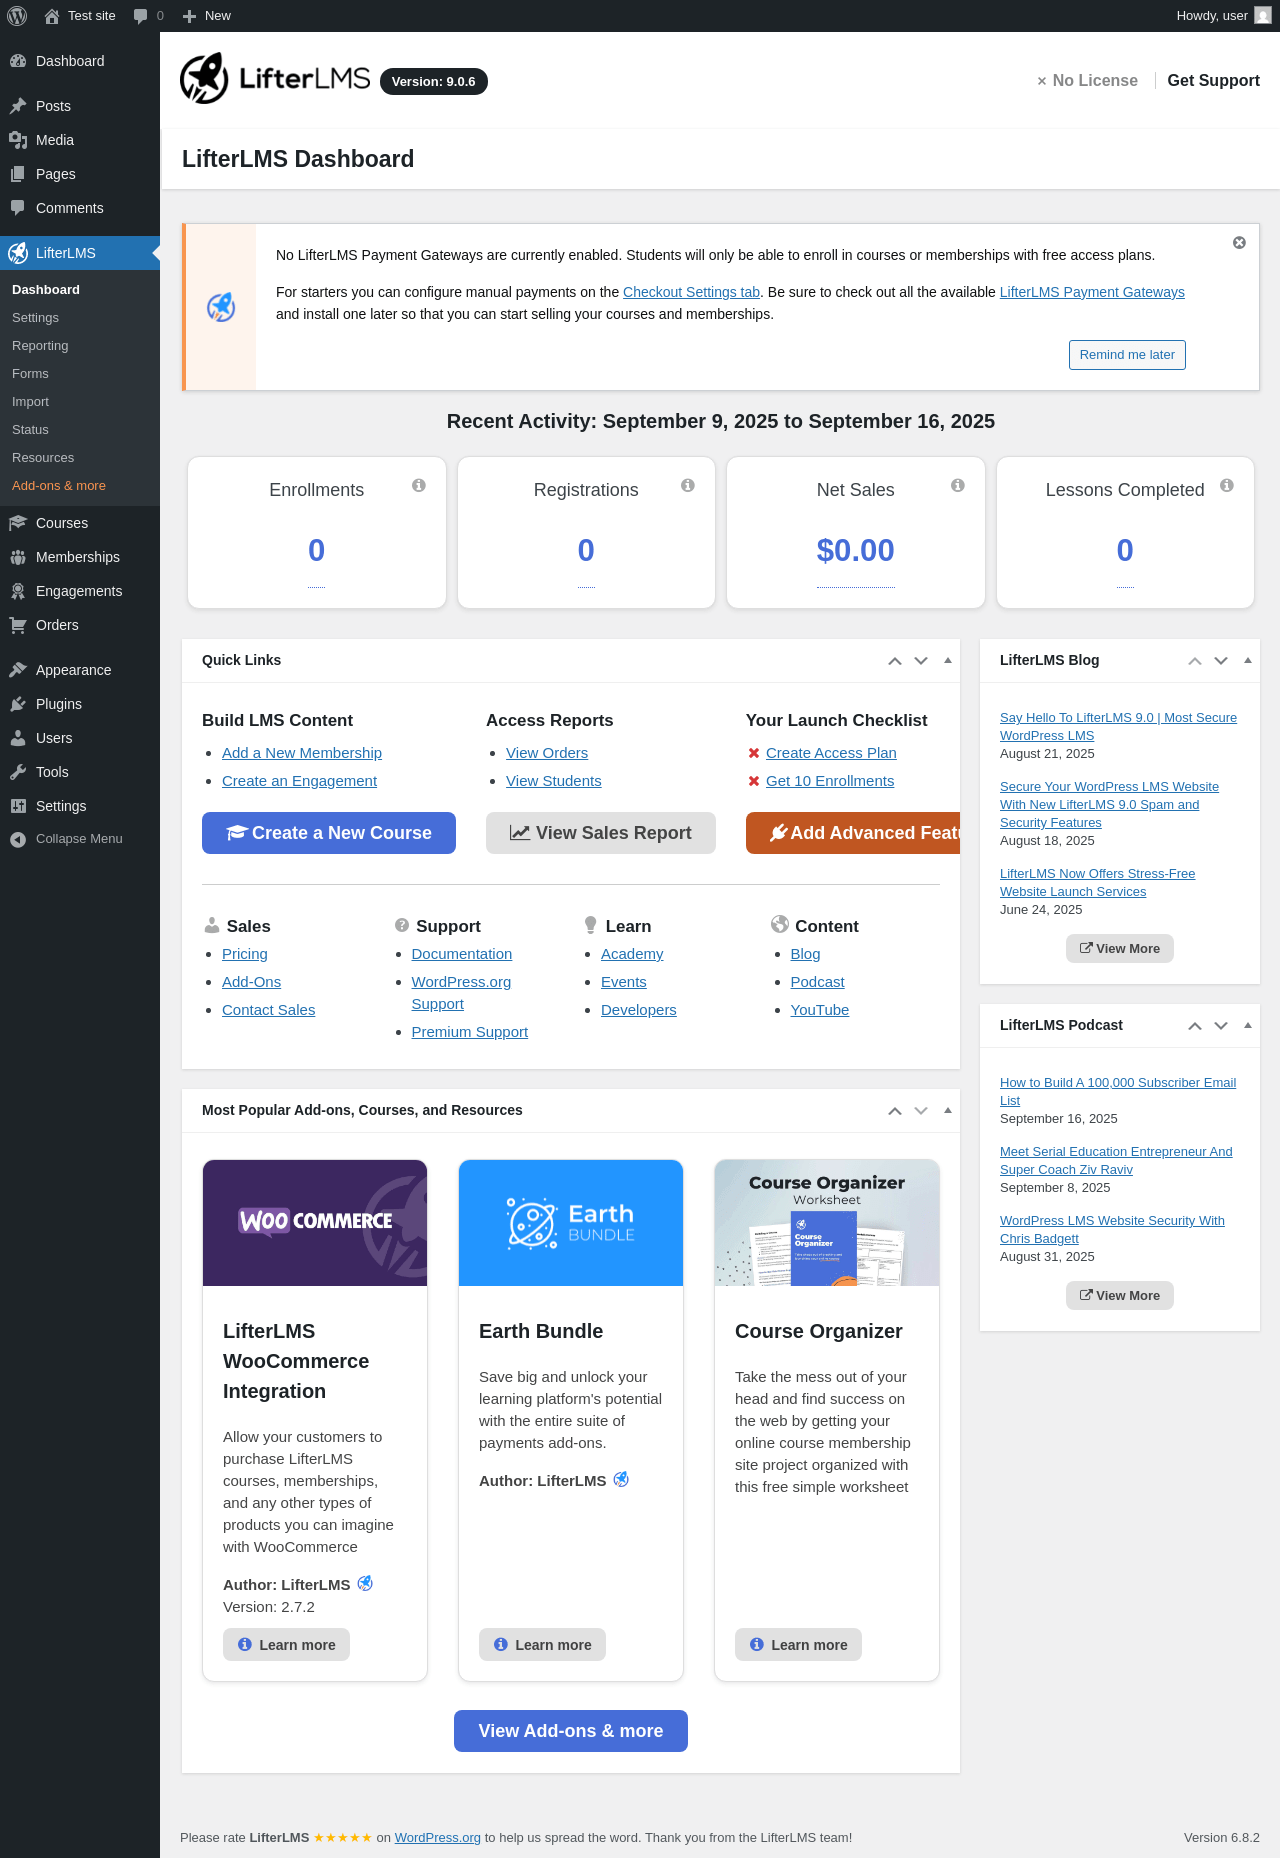Toggle the Most Popular Add-ons panel triangle
Viewport: 1280px width, 1858px height.
point(948,1110)
